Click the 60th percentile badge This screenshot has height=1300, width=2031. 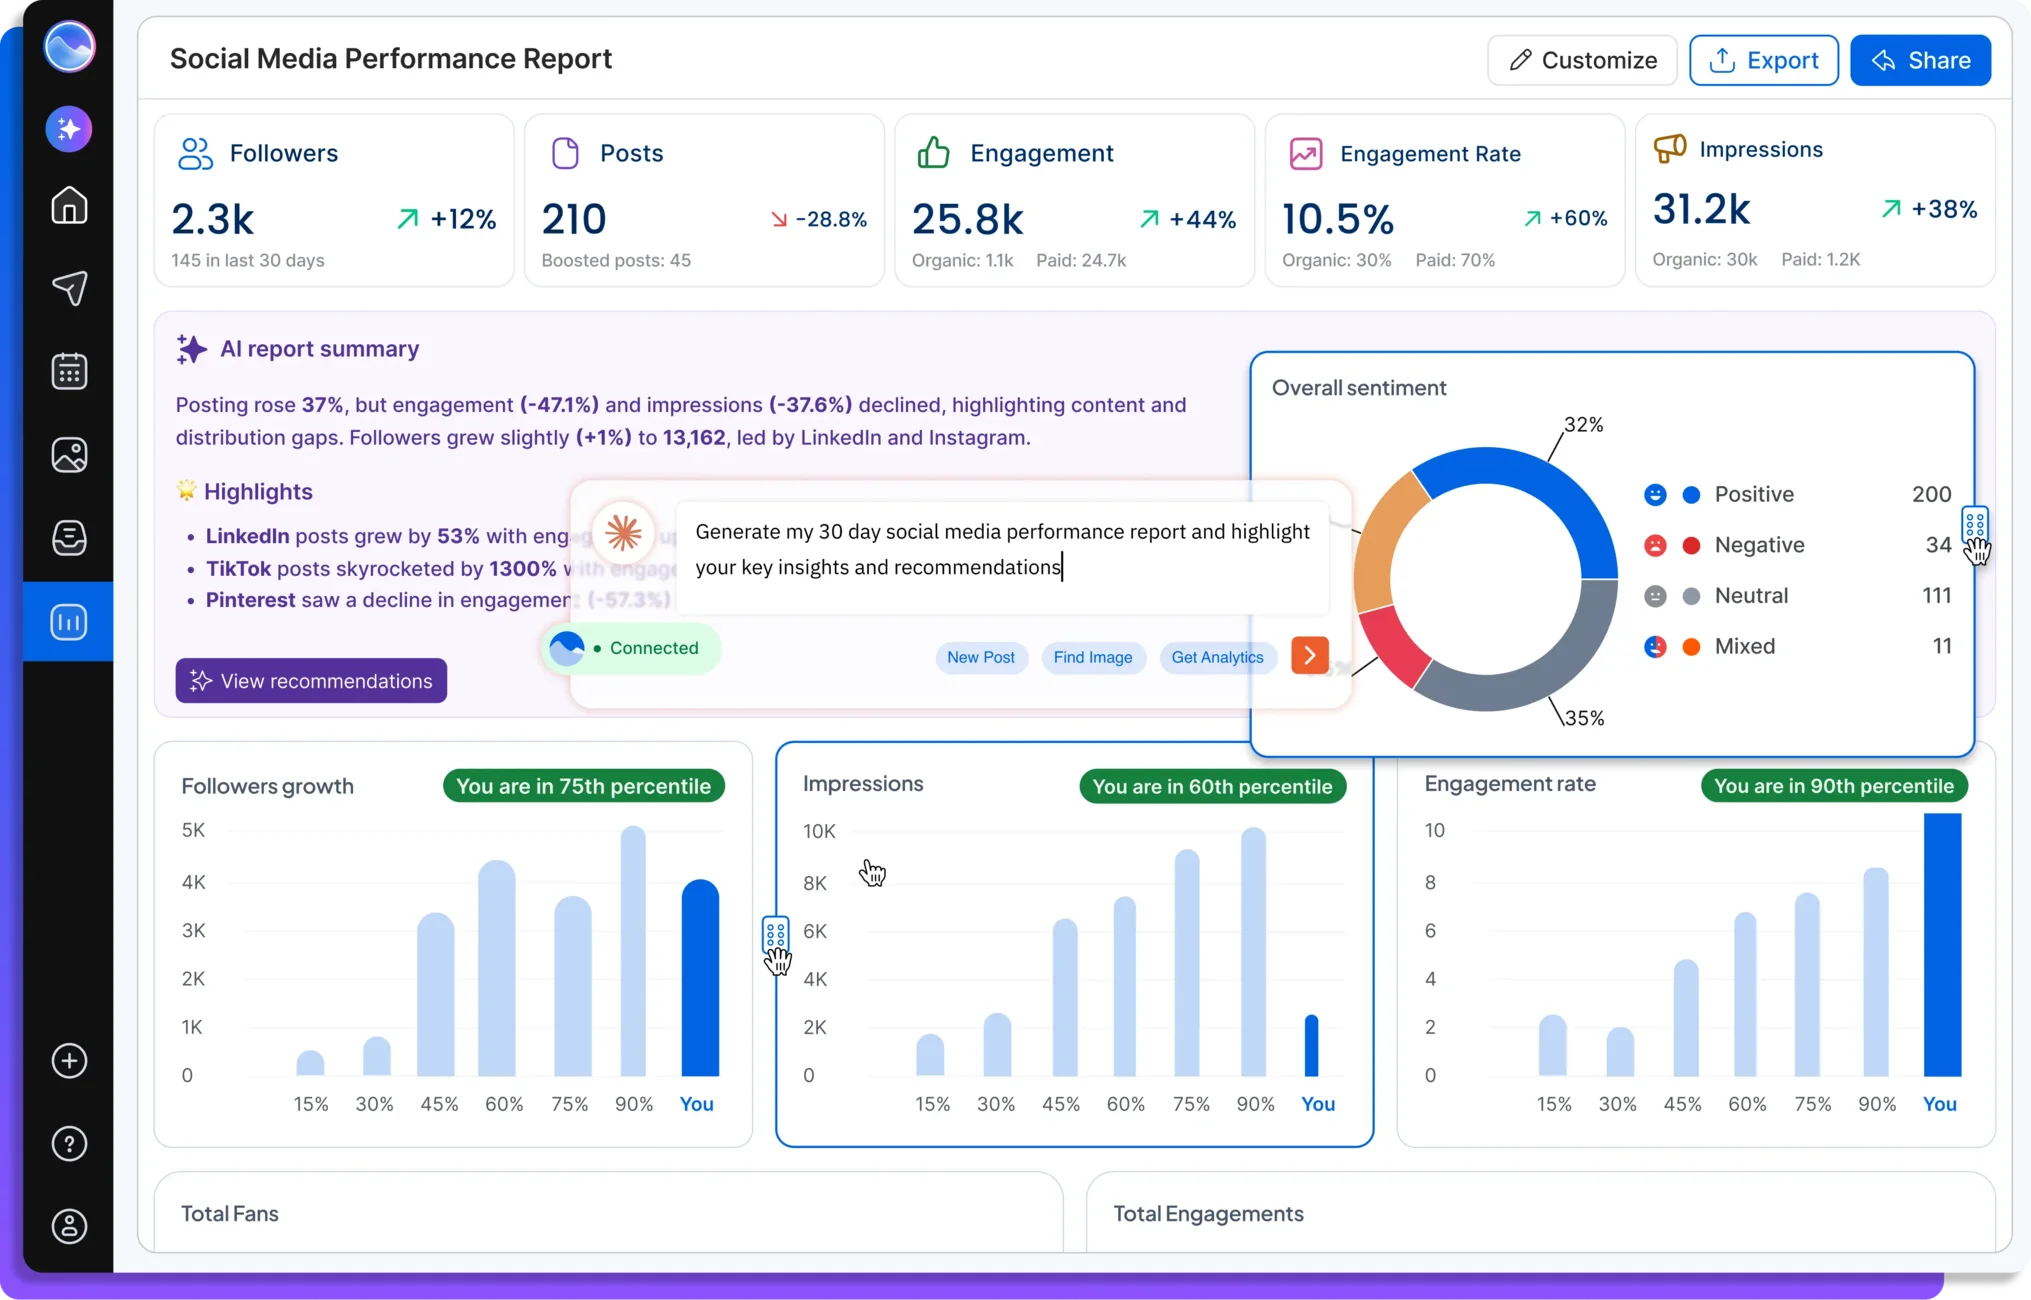point(1212,786)
